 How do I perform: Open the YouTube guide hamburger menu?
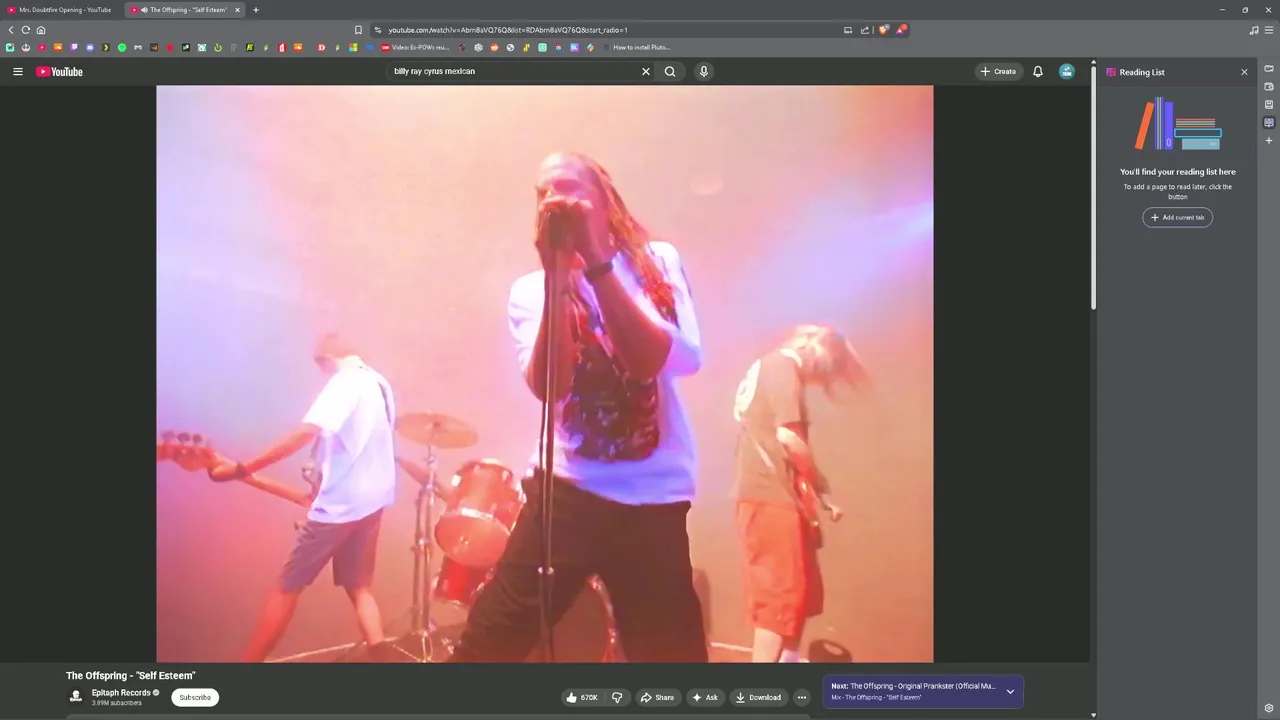tap(17, 72)
